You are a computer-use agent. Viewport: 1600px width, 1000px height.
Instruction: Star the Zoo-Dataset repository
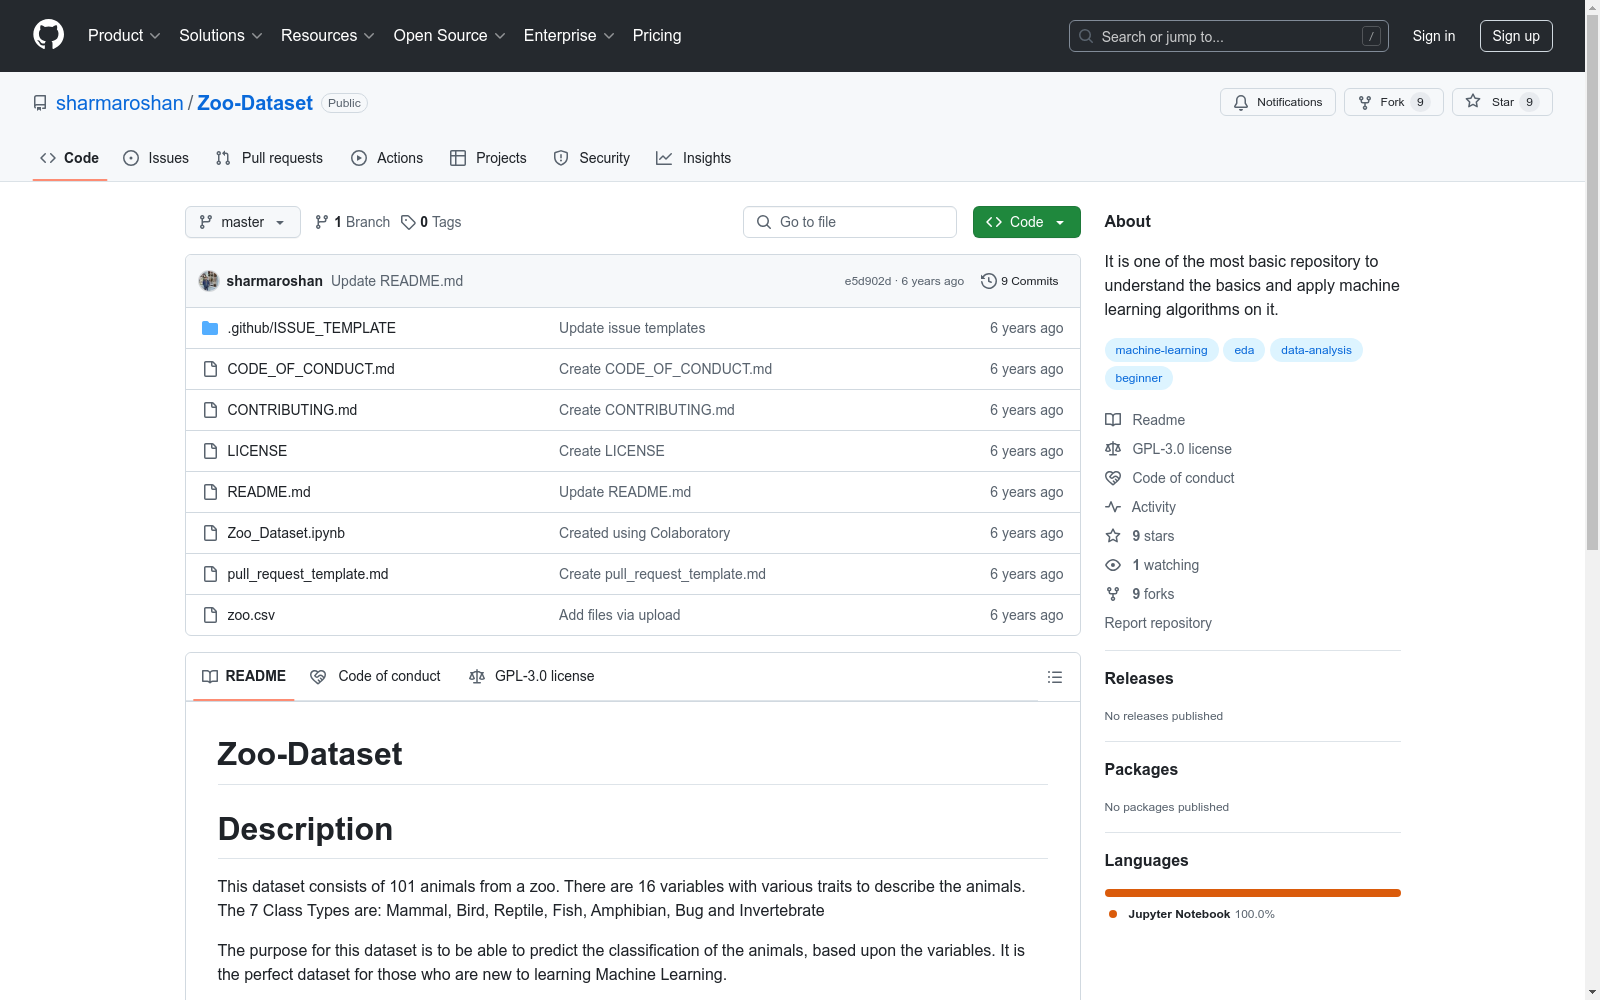[x=1501, y=102]
